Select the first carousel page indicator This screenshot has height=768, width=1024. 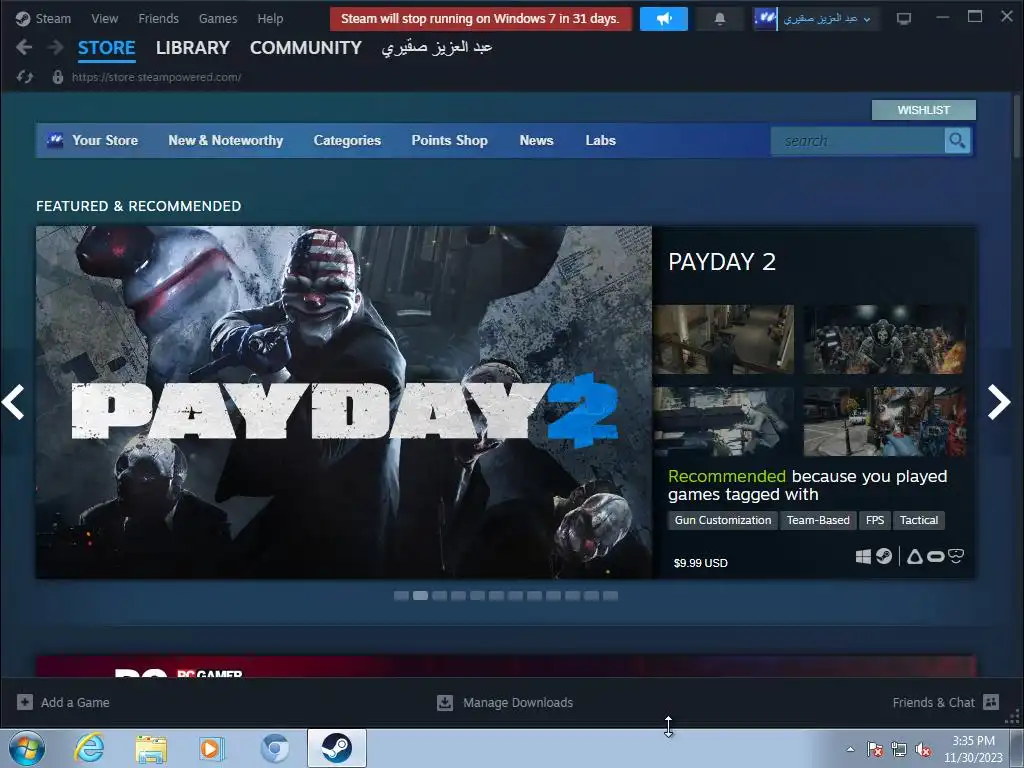click(402, 596)
